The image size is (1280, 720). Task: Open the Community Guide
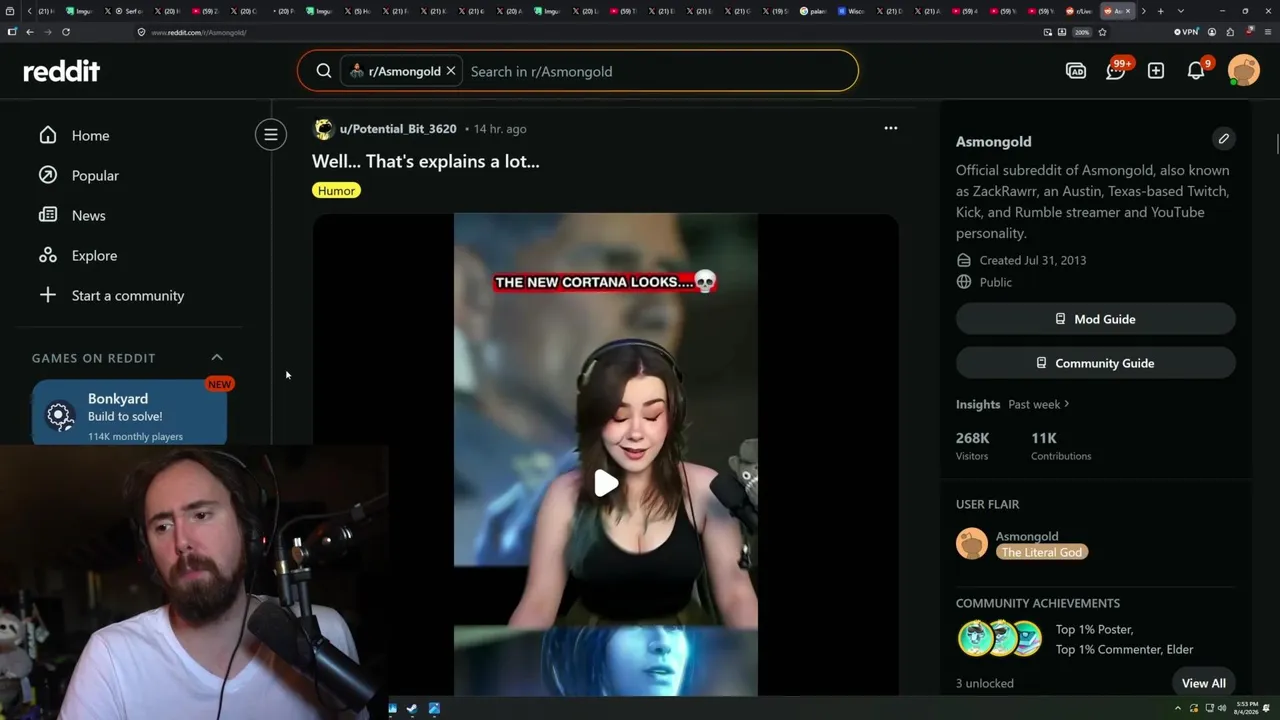tap(1096, 363)
